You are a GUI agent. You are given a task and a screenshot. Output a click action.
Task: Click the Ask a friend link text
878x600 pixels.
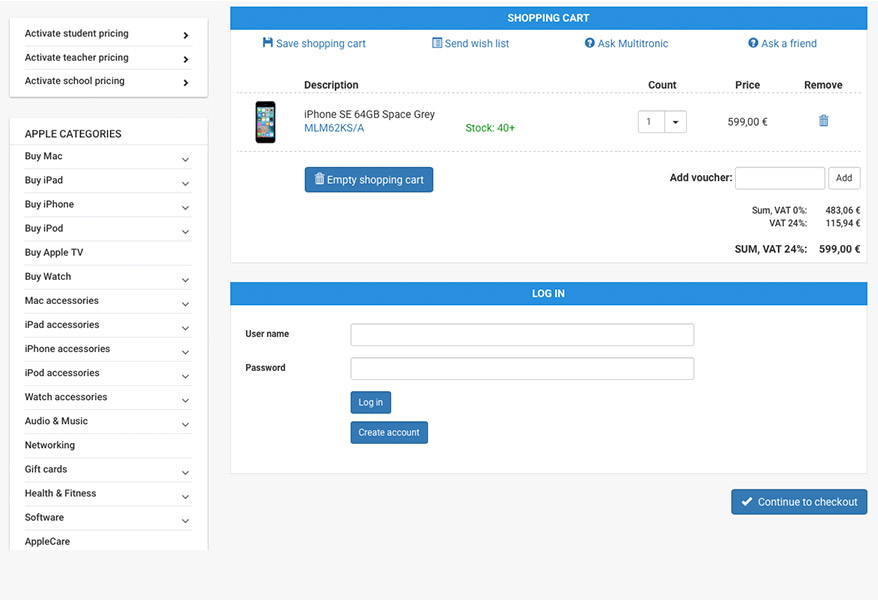[x=789, y=43]
